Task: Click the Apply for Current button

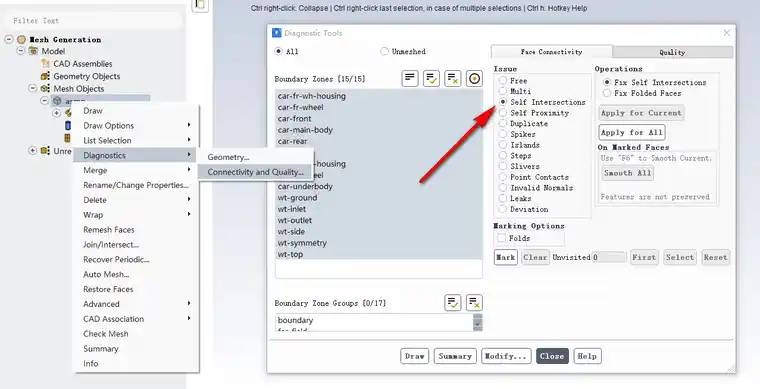Action: pos(641,113)
